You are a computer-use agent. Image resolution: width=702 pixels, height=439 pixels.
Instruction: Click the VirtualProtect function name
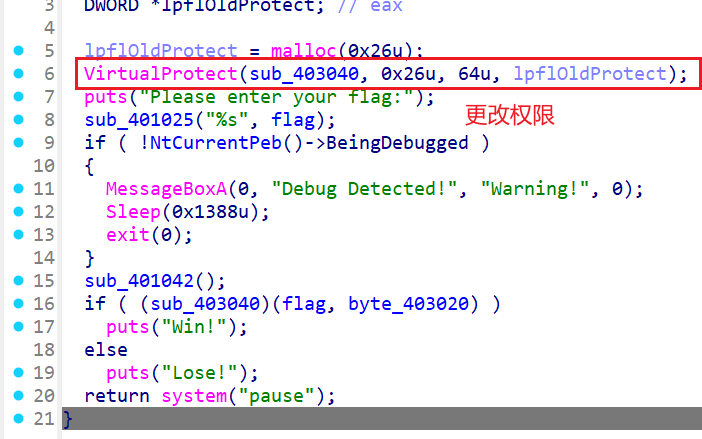tap(161, 74)
